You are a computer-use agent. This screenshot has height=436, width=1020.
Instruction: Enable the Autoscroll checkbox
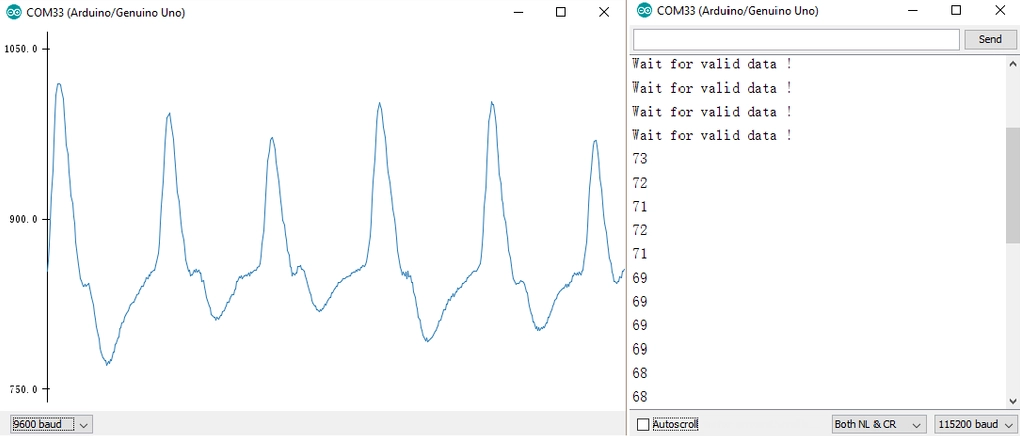(643, 425)
